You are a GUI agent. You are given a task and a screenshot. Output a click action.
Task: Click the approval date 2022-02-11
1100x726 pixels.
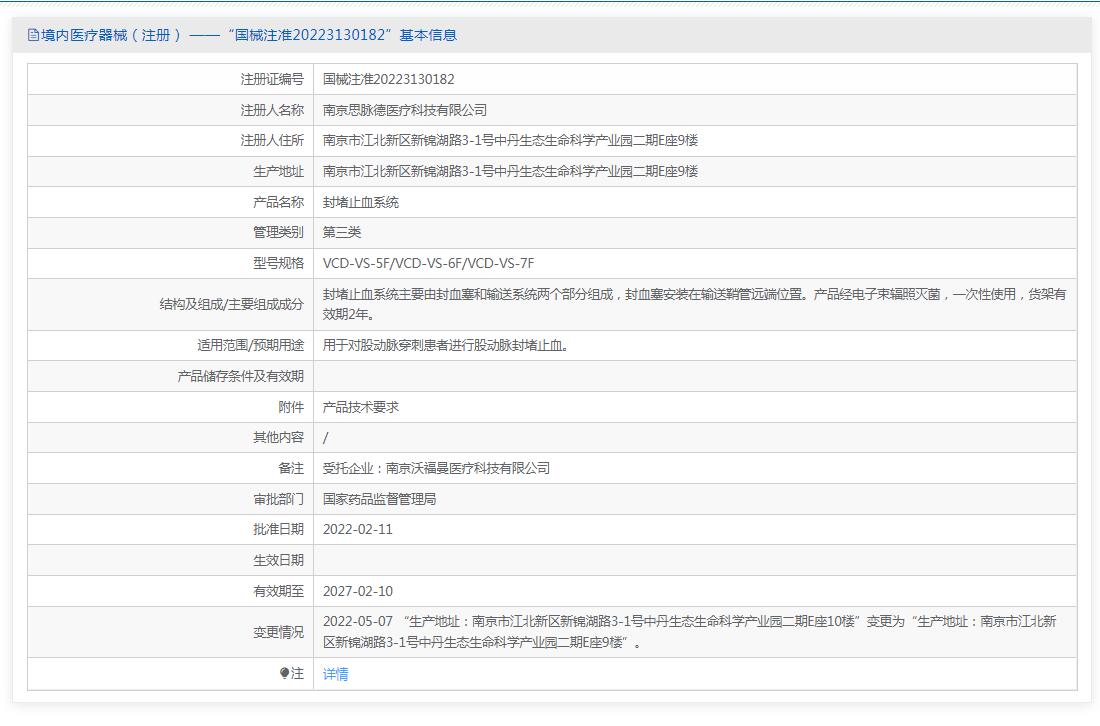click(358, 529)
